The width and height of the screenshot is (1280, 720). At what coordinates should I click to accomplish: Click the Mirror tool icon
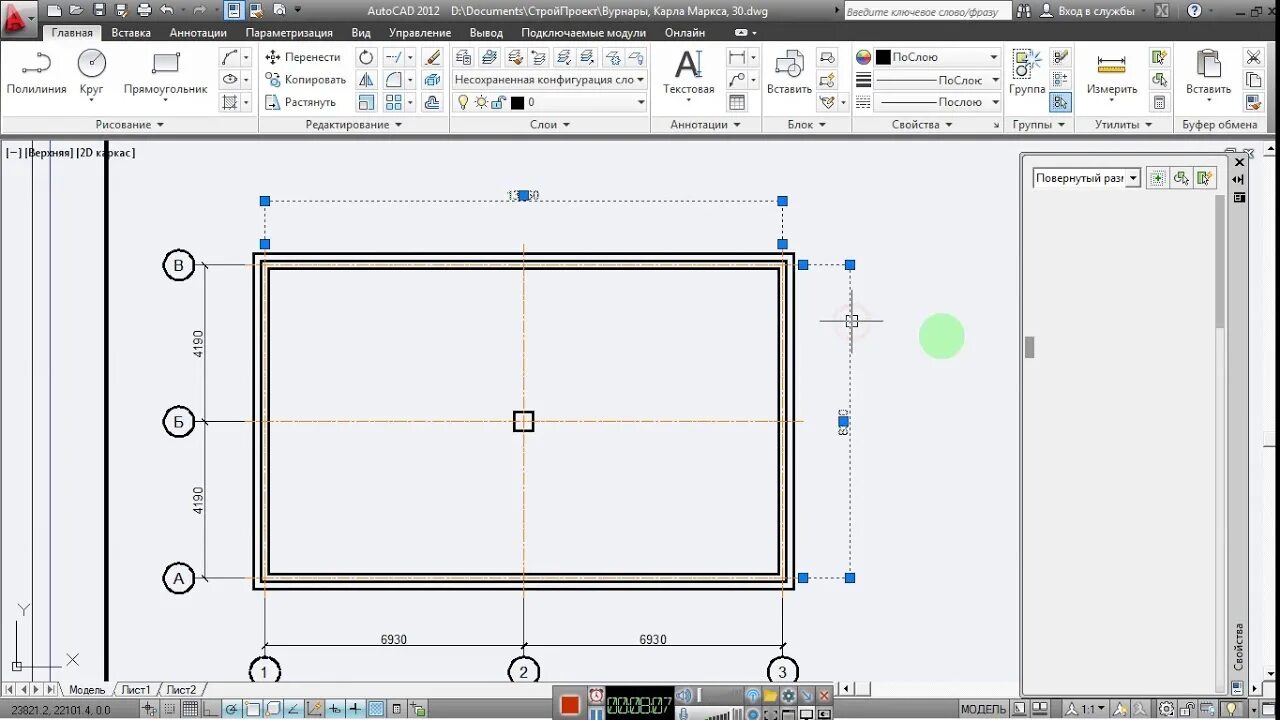pos(366,79)
